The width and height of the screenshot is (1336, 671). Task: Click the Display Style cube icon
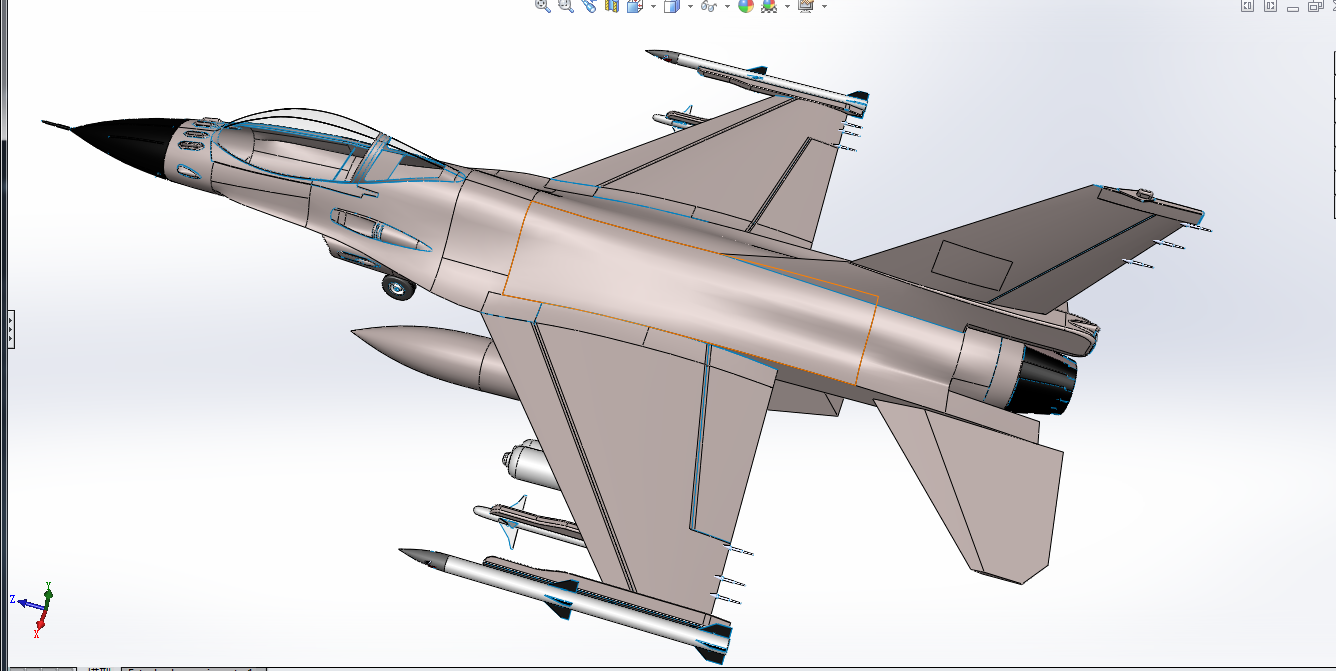pos(672,6)
